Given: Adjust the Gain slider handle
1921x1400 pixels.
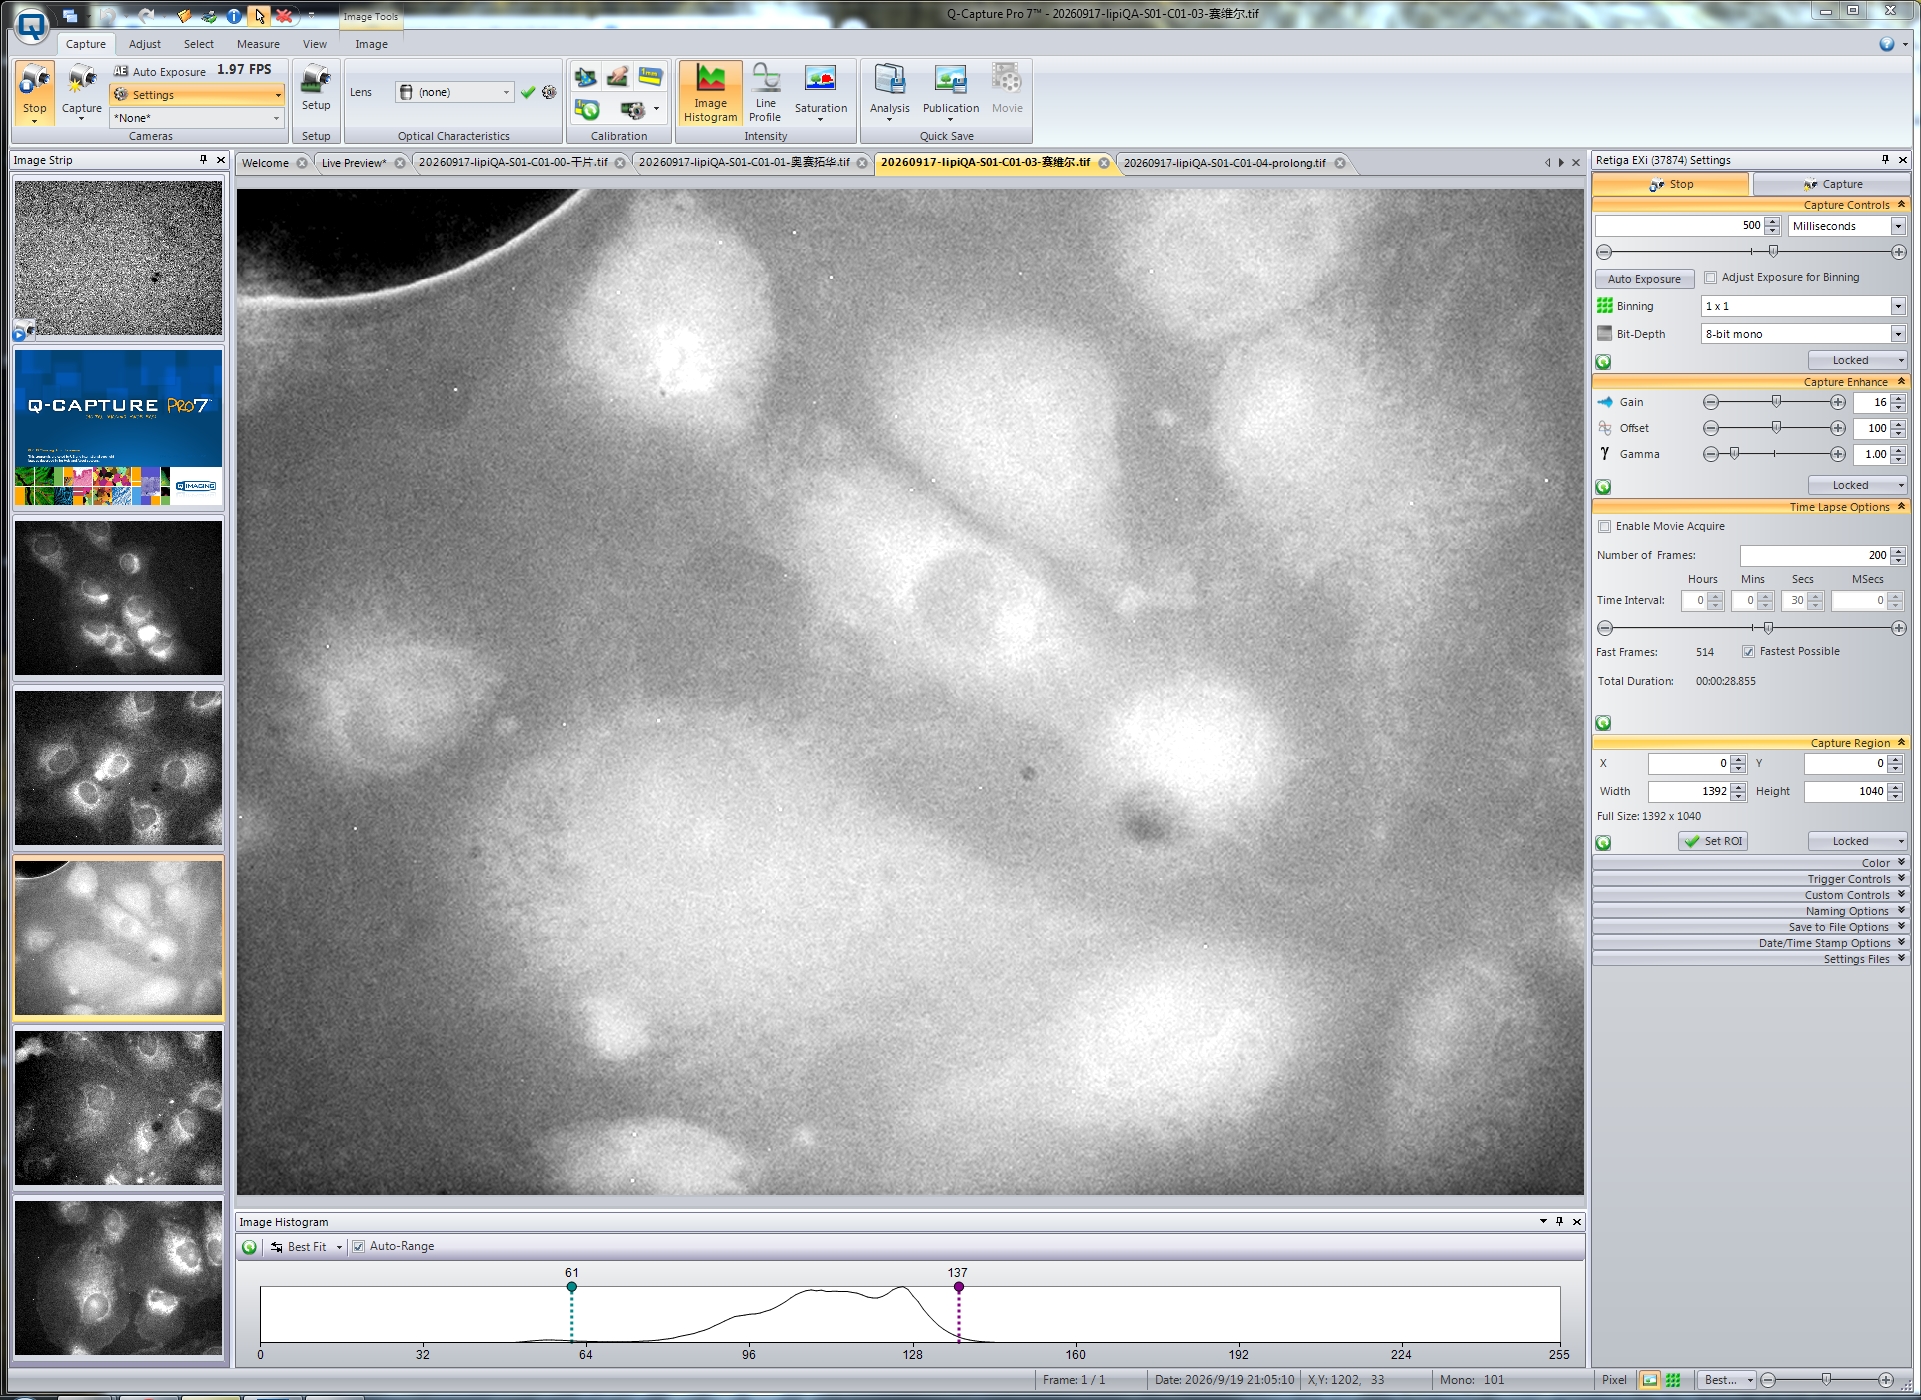Looking at the screenshot, I should [x=1776, y=402].
